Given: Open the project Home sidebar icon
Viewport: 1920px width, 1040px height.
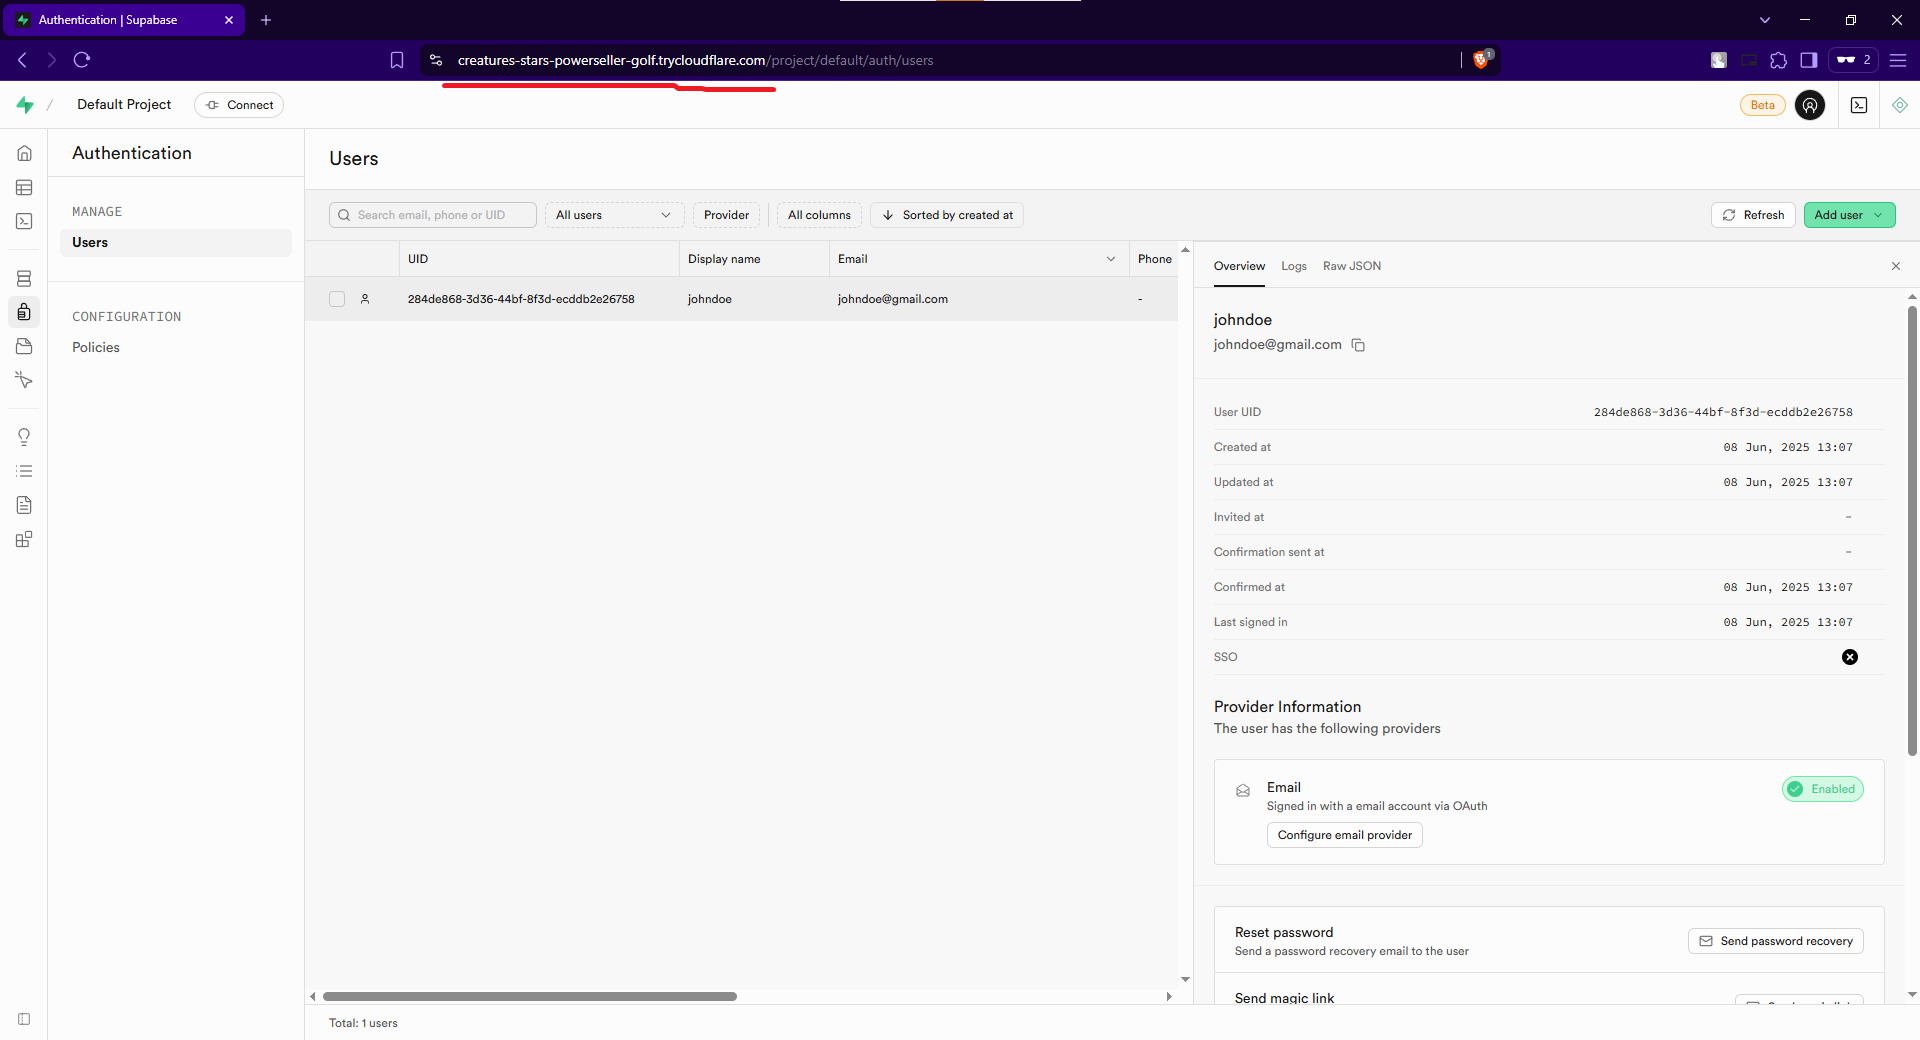Looking at the screenshot, I should [x=24, y=153].
